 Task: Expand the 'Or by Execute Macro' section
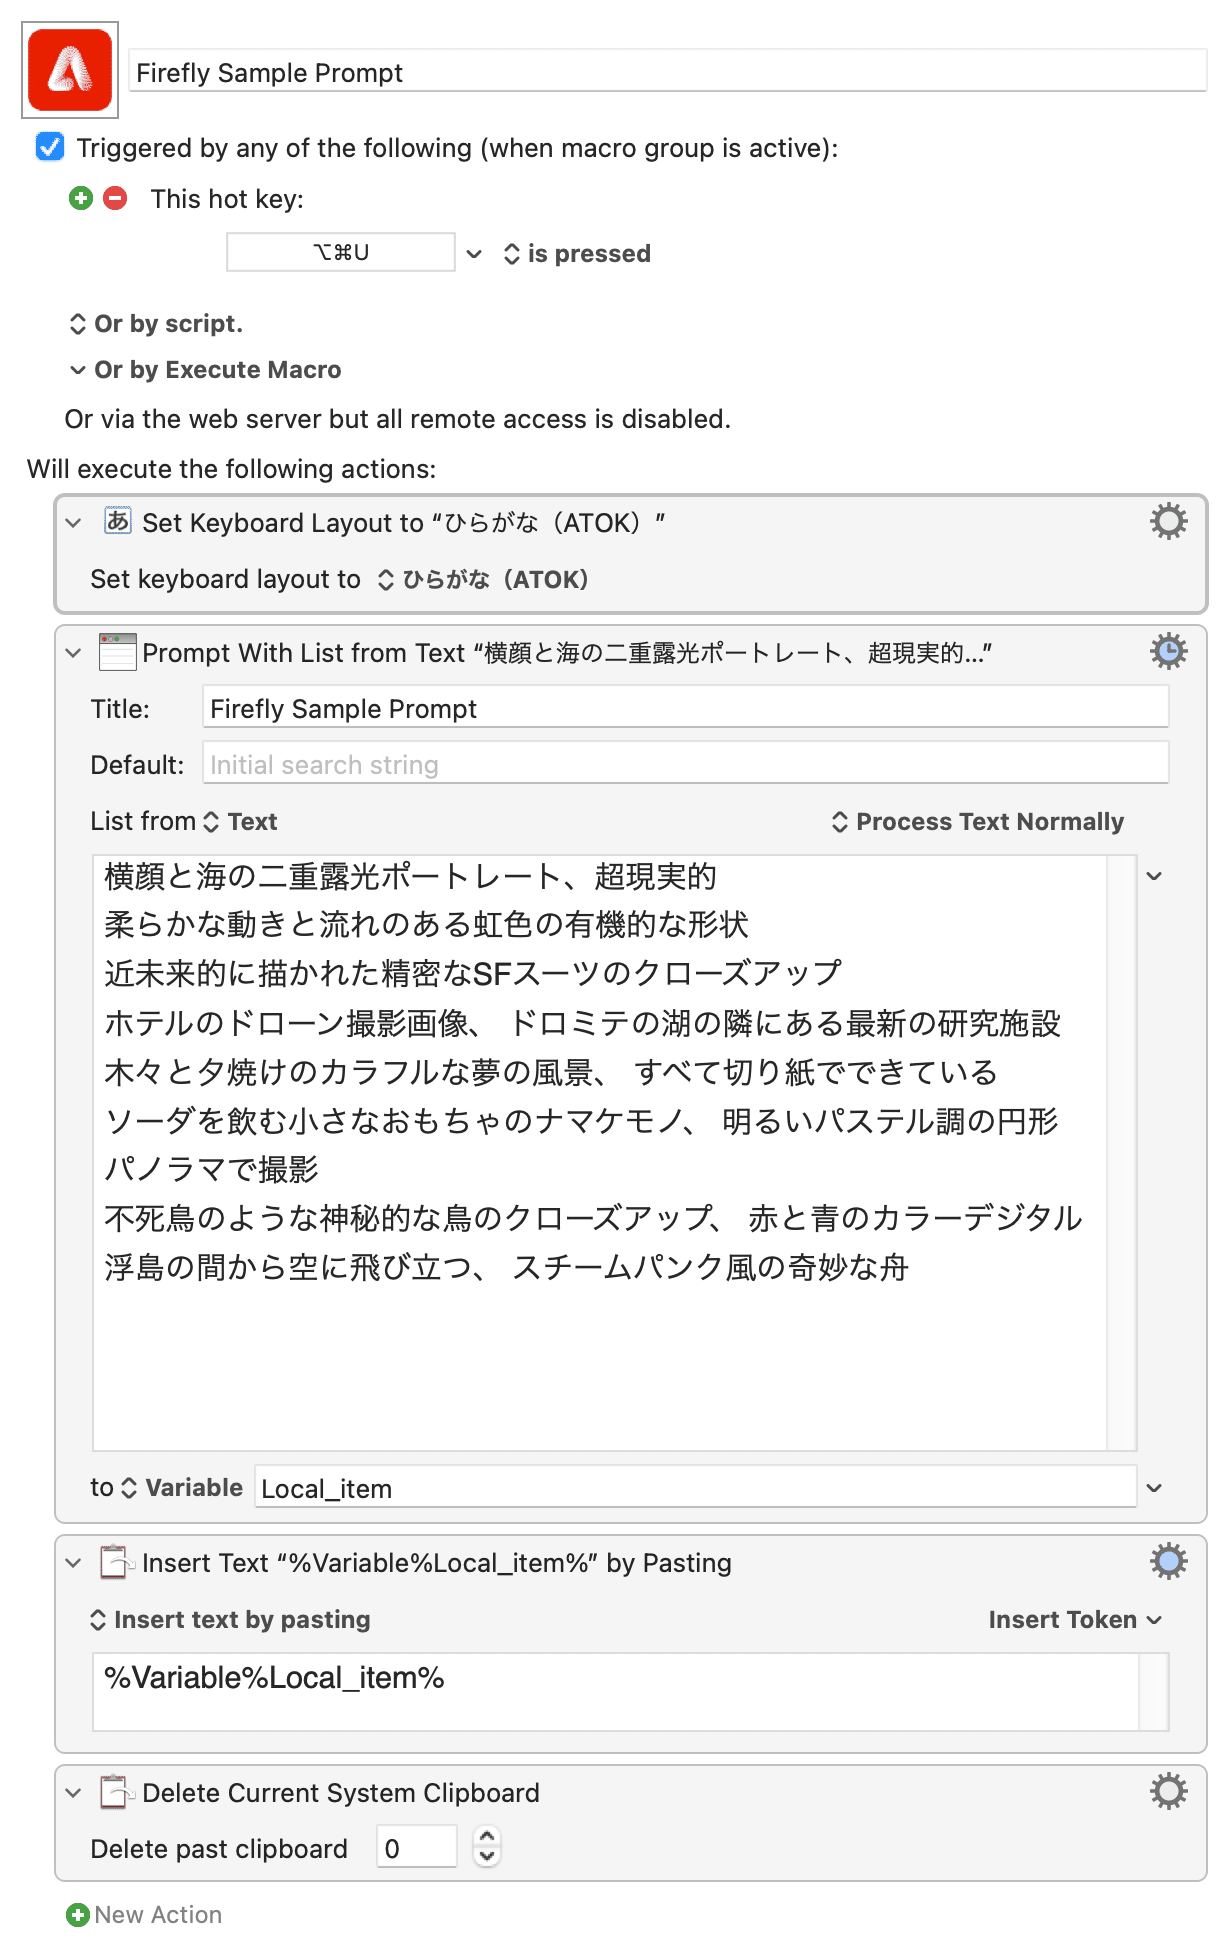[205, 369]
